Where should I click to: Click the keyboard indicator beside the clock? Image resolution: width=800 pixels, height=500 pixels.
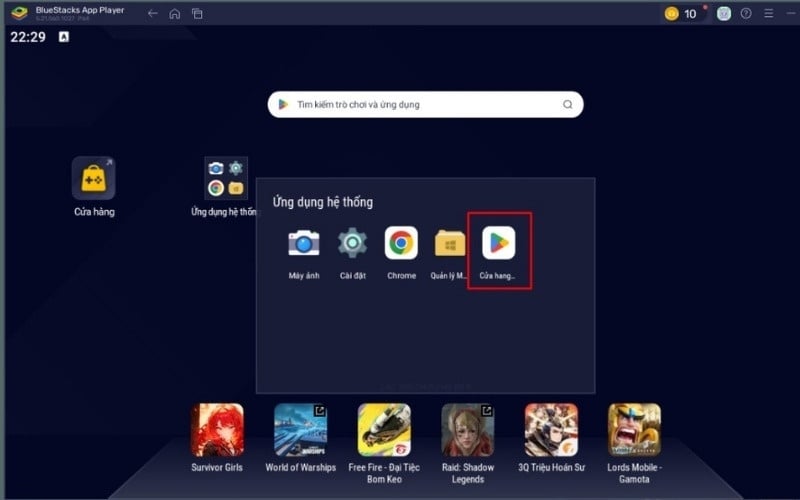pos(64,37)
